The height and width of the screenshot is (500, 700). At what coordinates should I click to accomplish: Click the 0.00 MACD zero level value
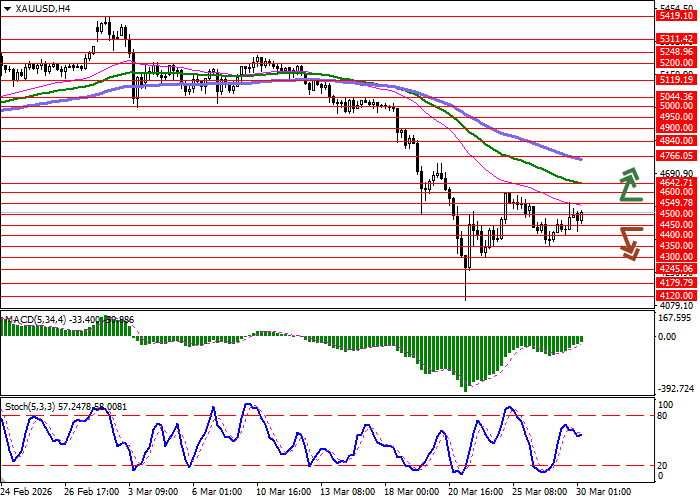pyautogui.click(x=667, y=337)
